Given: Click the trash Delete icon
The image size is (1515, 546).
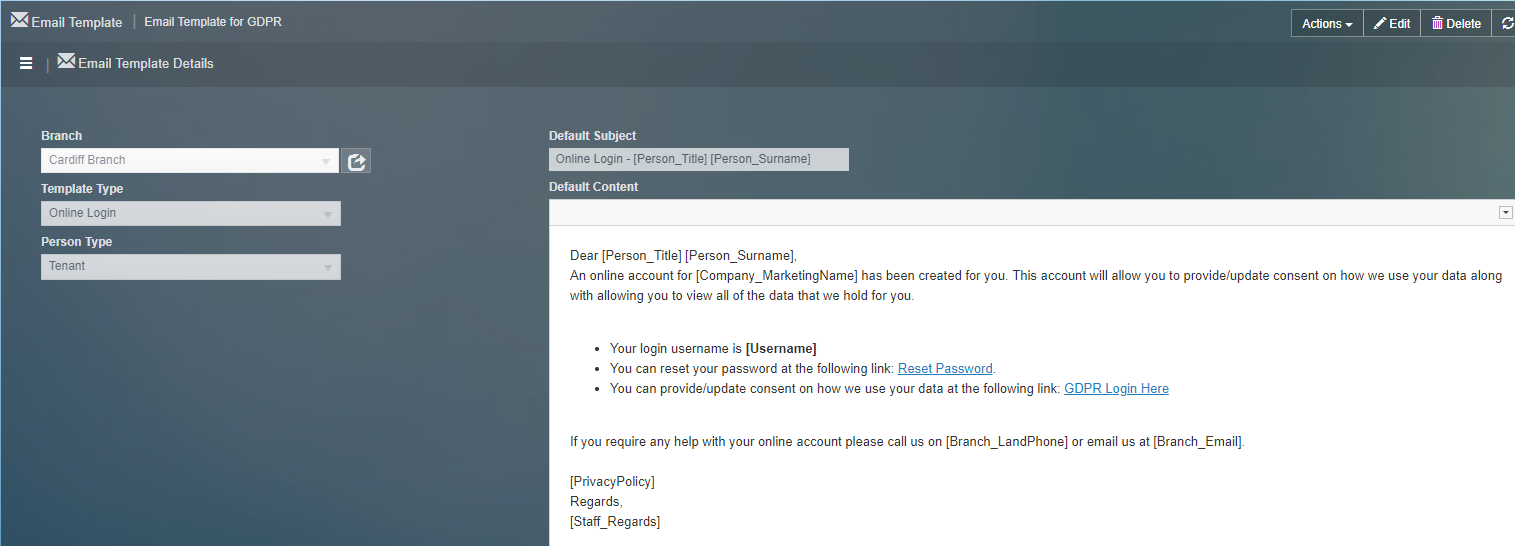Looking at the screenshot, I should coord(1438,23).
